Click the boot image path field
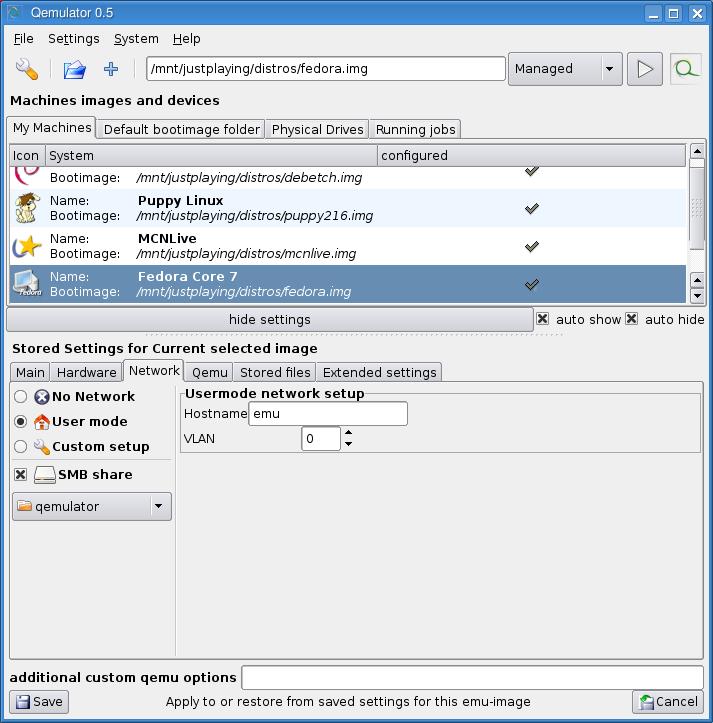 click(326, 69)
